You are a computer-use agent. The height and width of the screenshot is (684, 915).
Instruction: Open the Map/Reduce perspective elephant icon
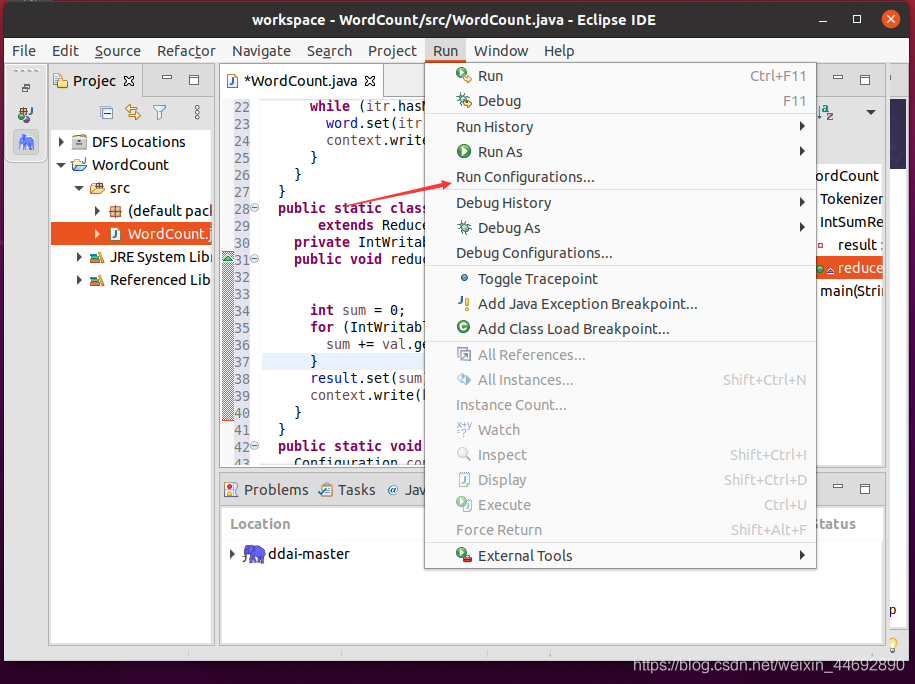(26, 142)
